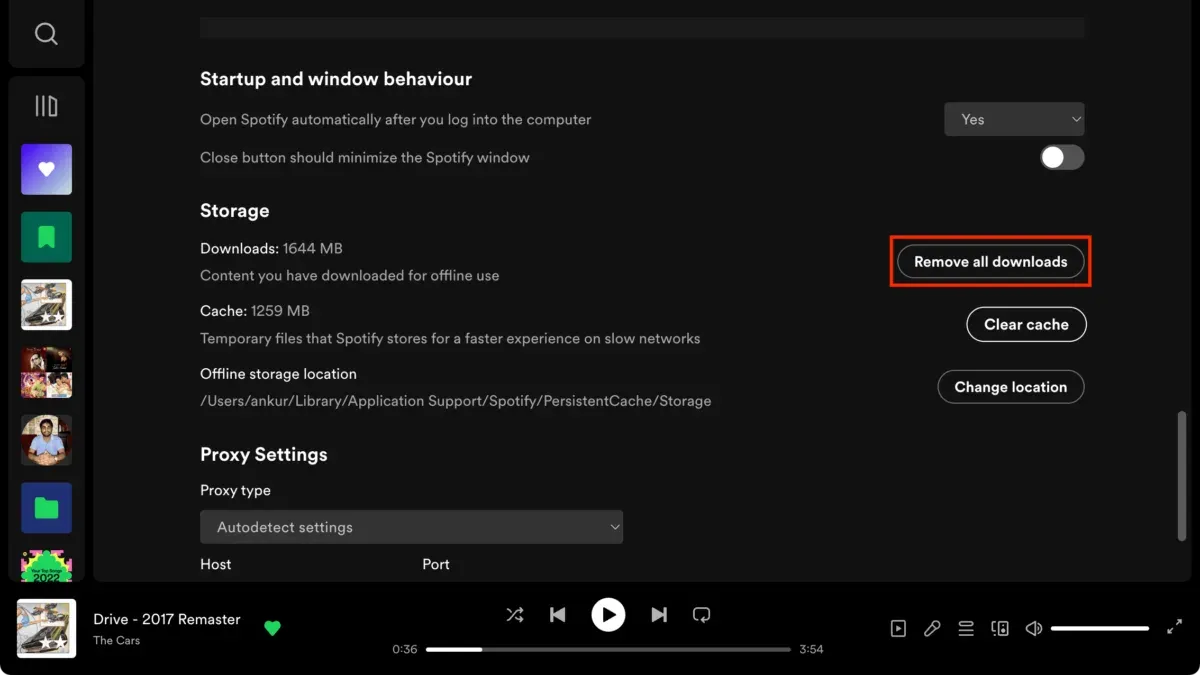Toggle Close button should minimize the Spotify window
1200x675 pixels.
(x=1062, y=157)
